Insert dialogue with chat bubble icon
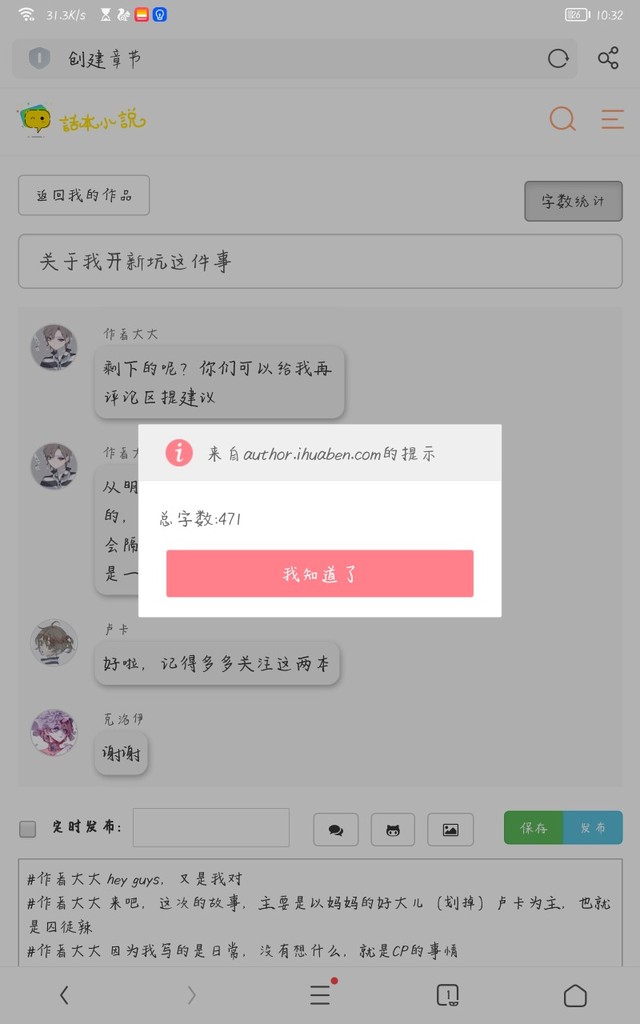The image size is (640, 1024). tap(336, 829)
